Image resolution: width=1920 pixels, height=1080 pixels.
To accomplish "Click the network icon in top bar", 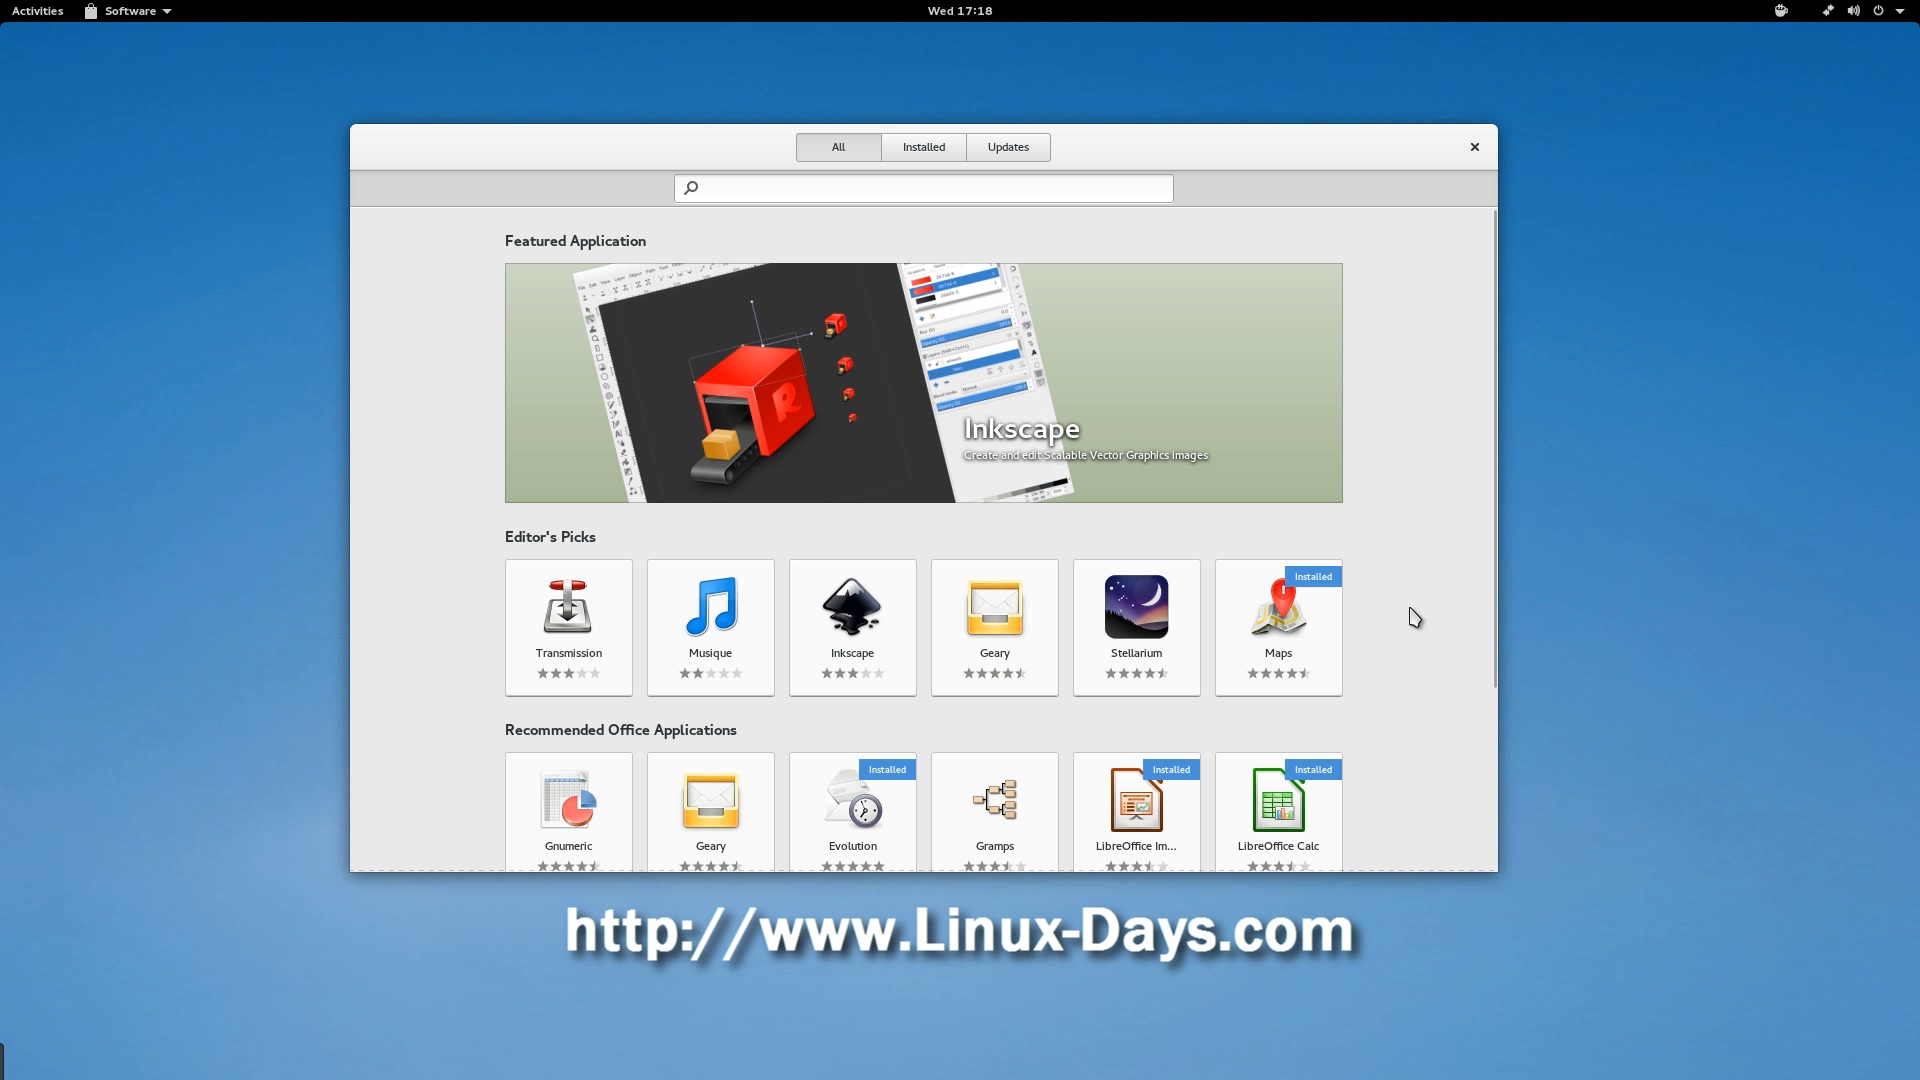I will pyautogui.click(x=1828, y=11).
